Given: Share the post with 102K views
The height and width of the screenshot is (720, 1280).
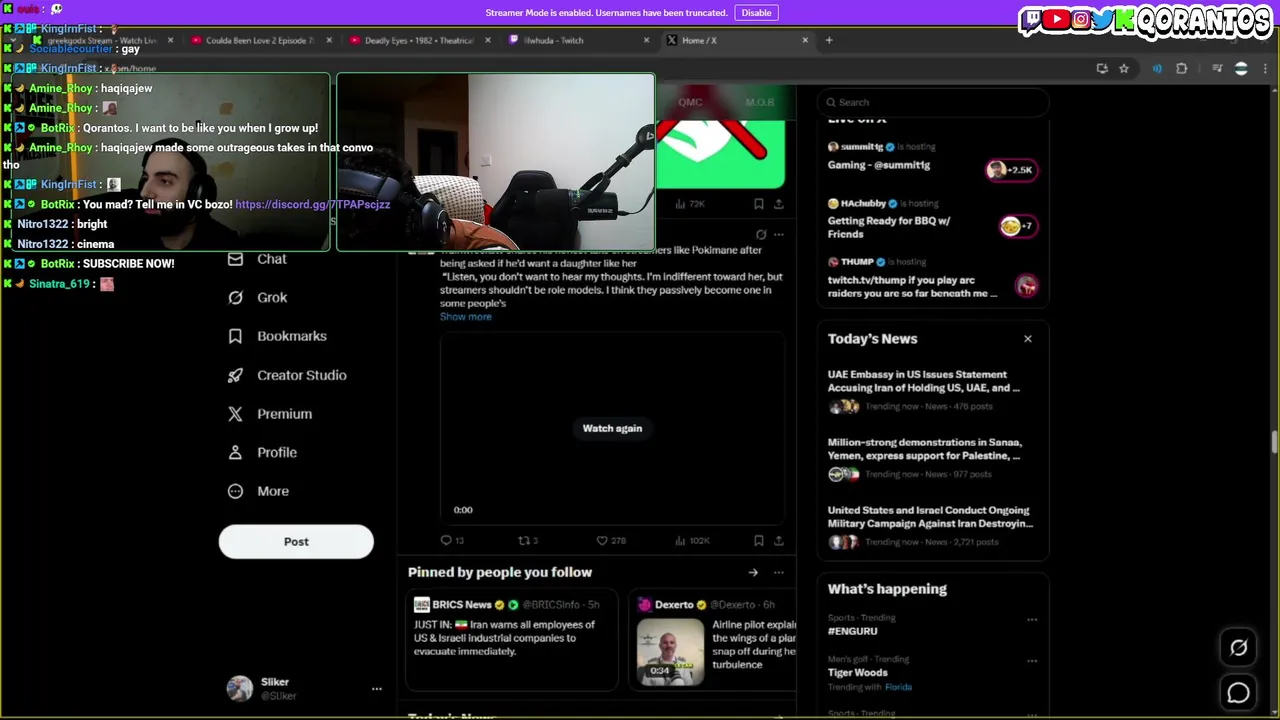Looking at the screenshot, I should (x=778, y=540).
